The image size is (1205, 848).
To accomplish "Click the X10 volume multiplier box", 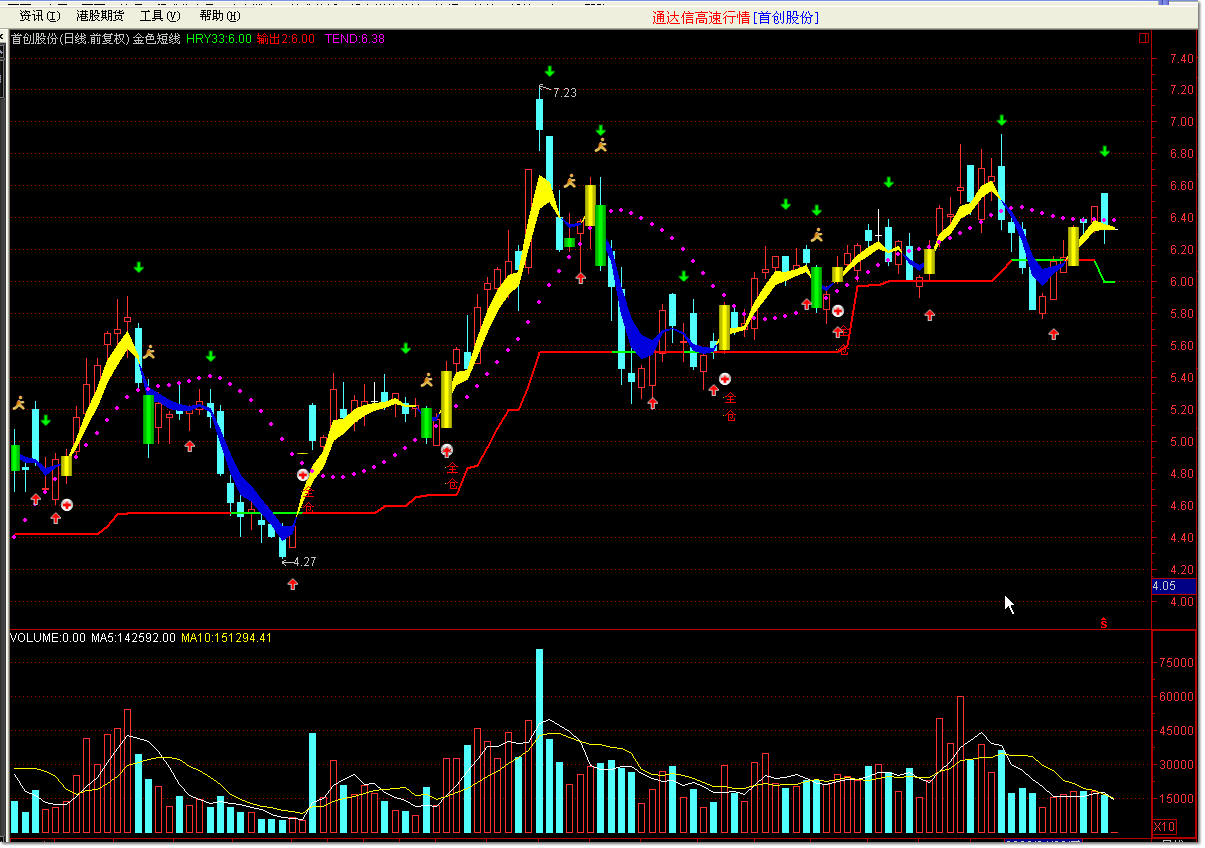I will pos(1164,827).
